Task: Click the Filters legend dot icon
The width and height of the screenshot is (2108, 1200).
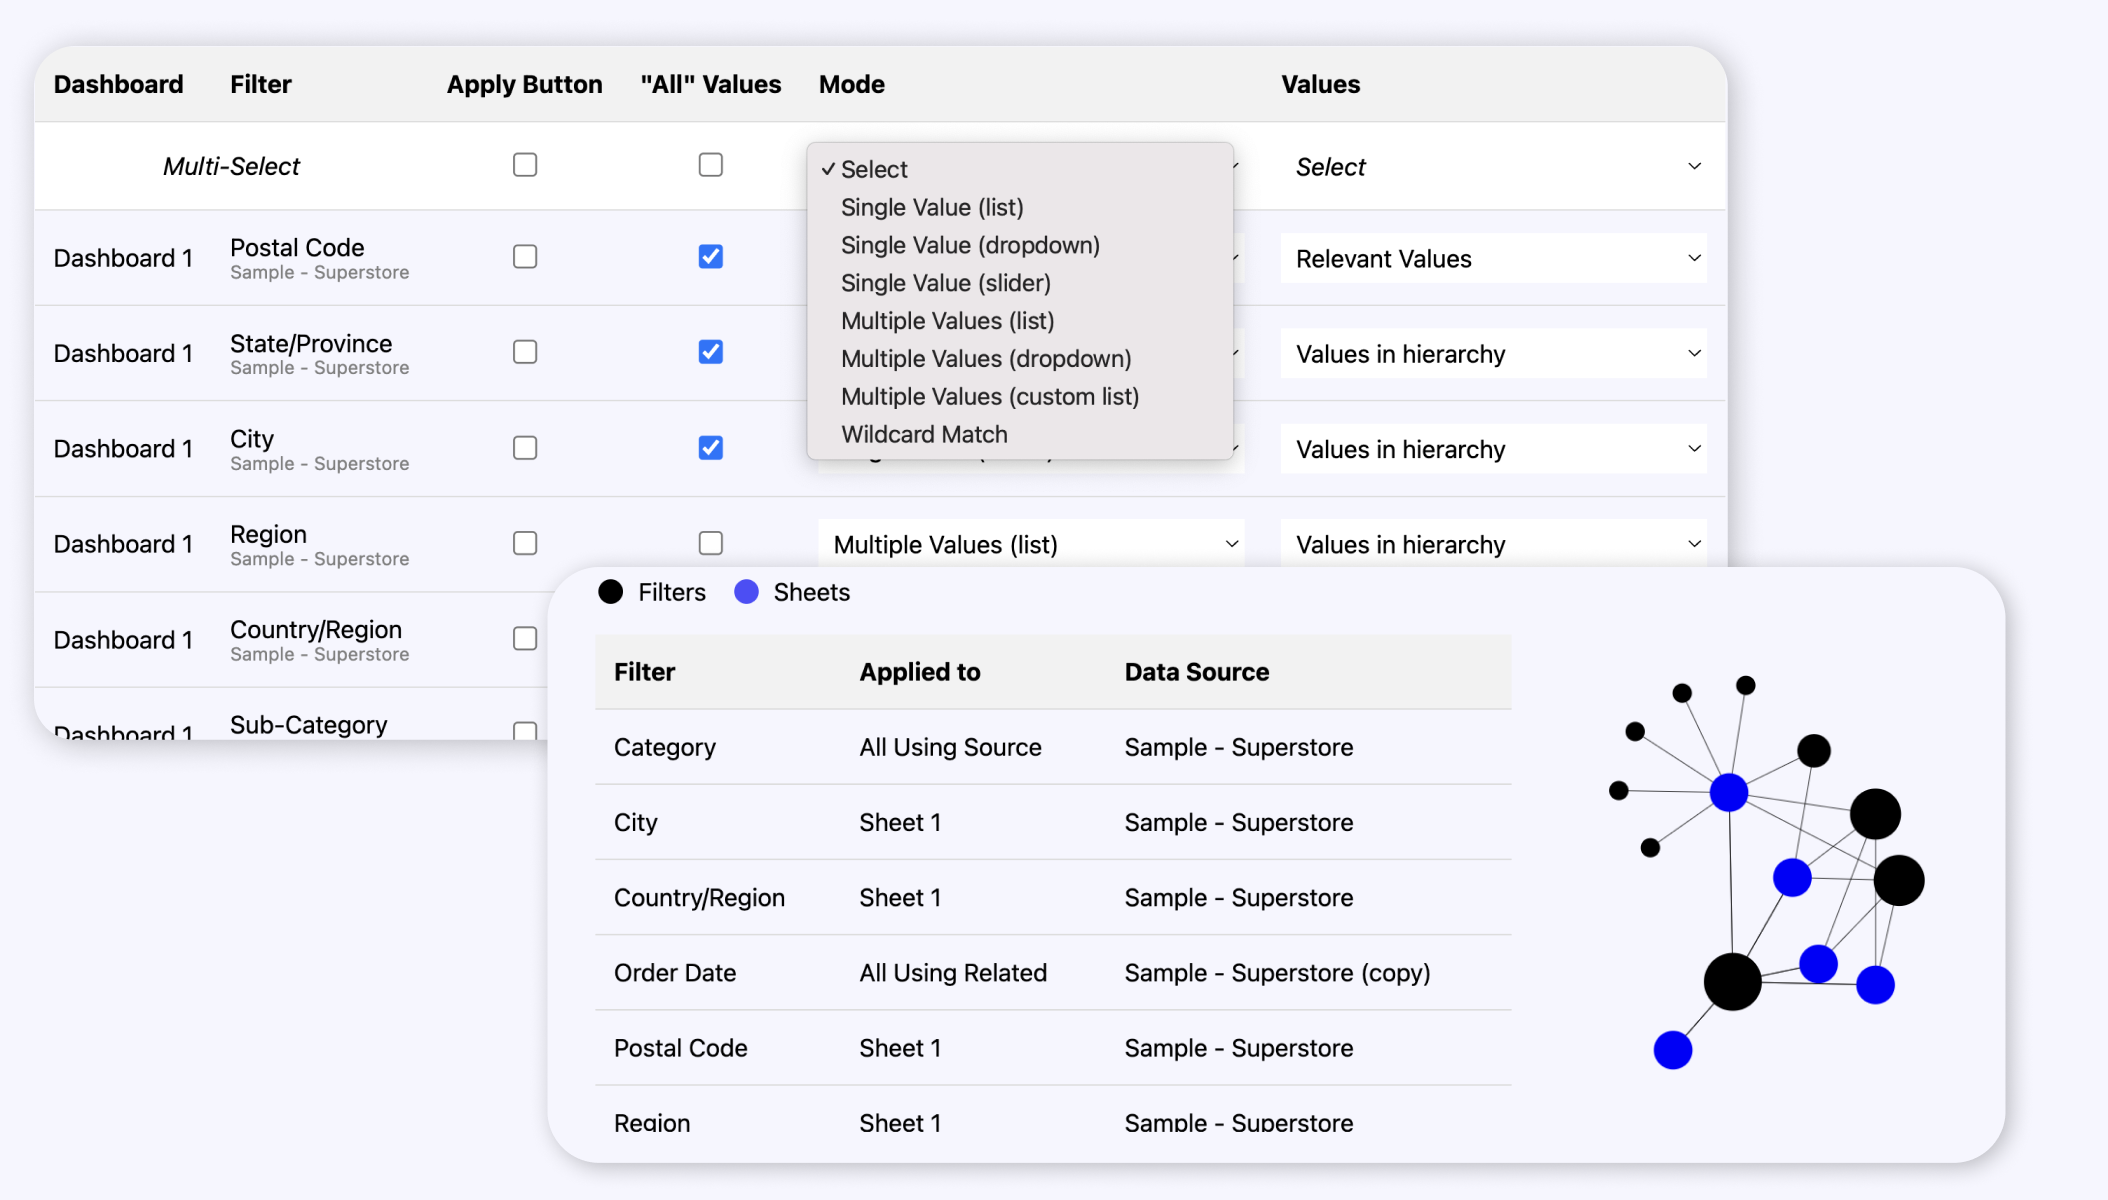Action: (610, 591)
